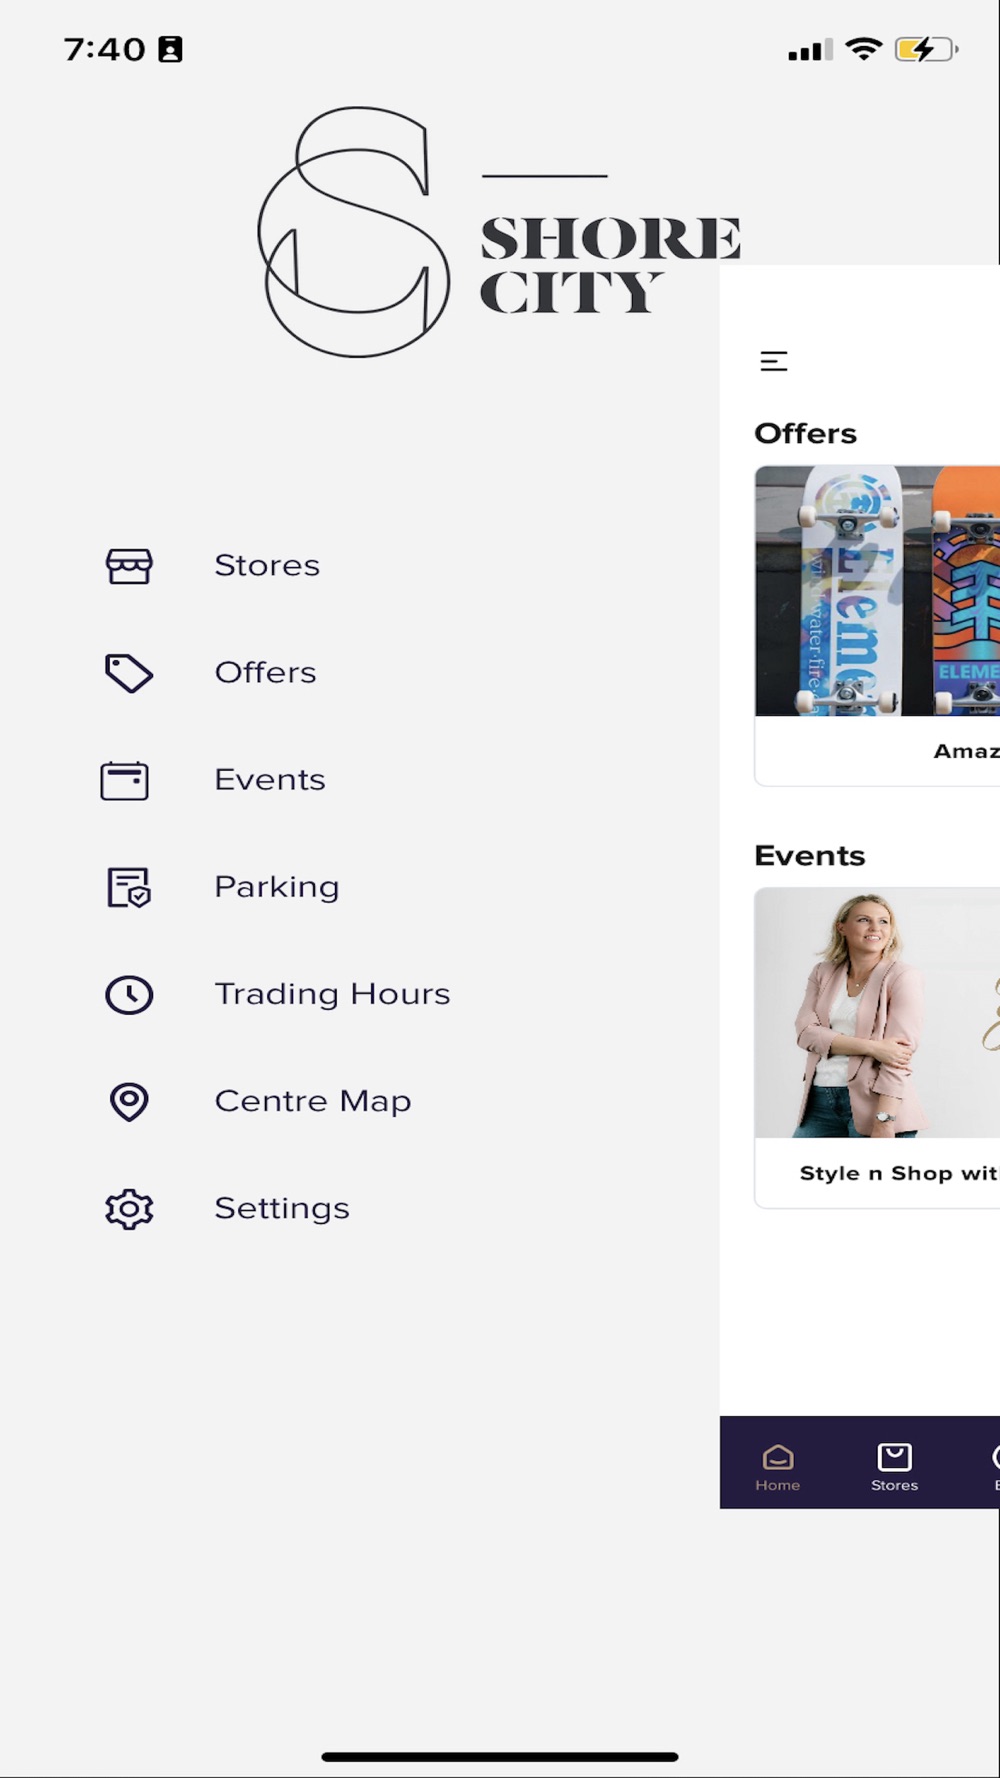Tap the Events calendar icon
1000x1778 pixels.
(125, 781)
